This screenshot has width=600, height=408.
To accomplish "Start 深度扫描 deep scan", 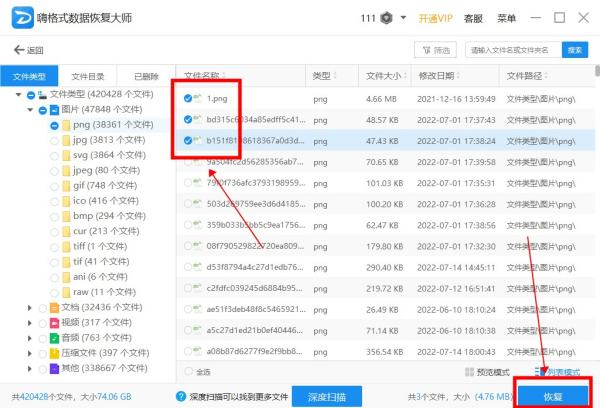I will (x=326, y=396).
